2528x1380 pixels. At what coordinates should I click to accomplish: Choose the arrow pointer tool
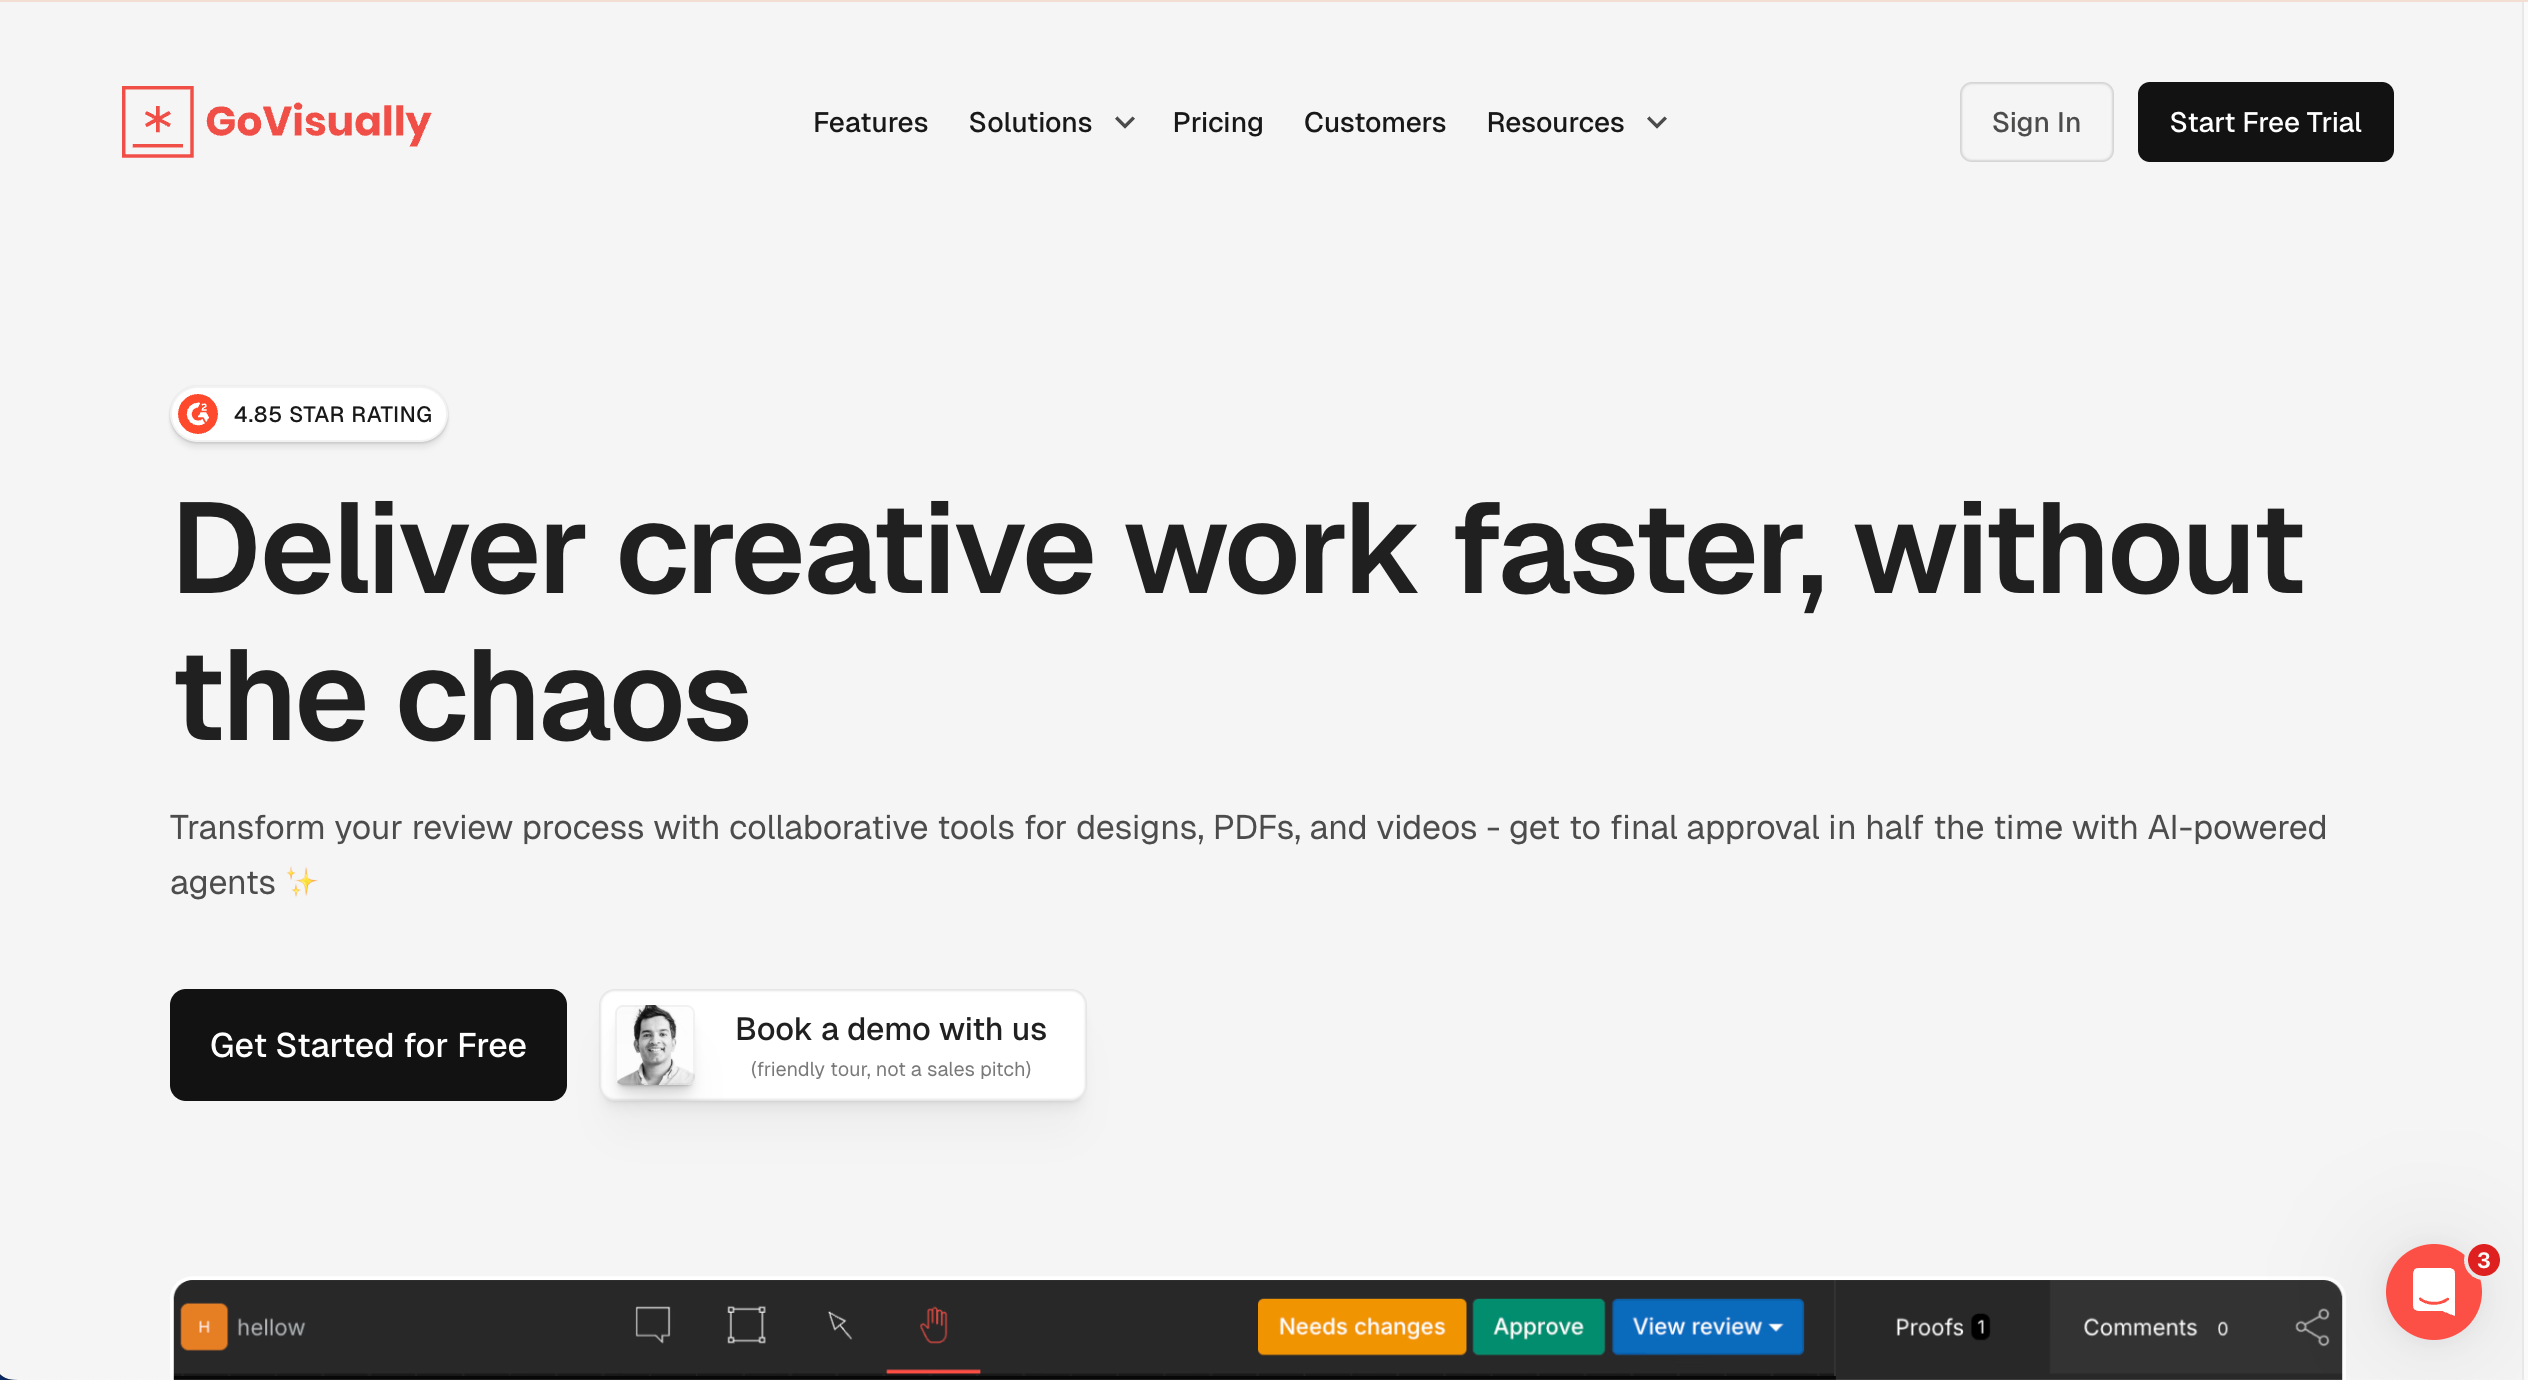tap(840, 1325)
